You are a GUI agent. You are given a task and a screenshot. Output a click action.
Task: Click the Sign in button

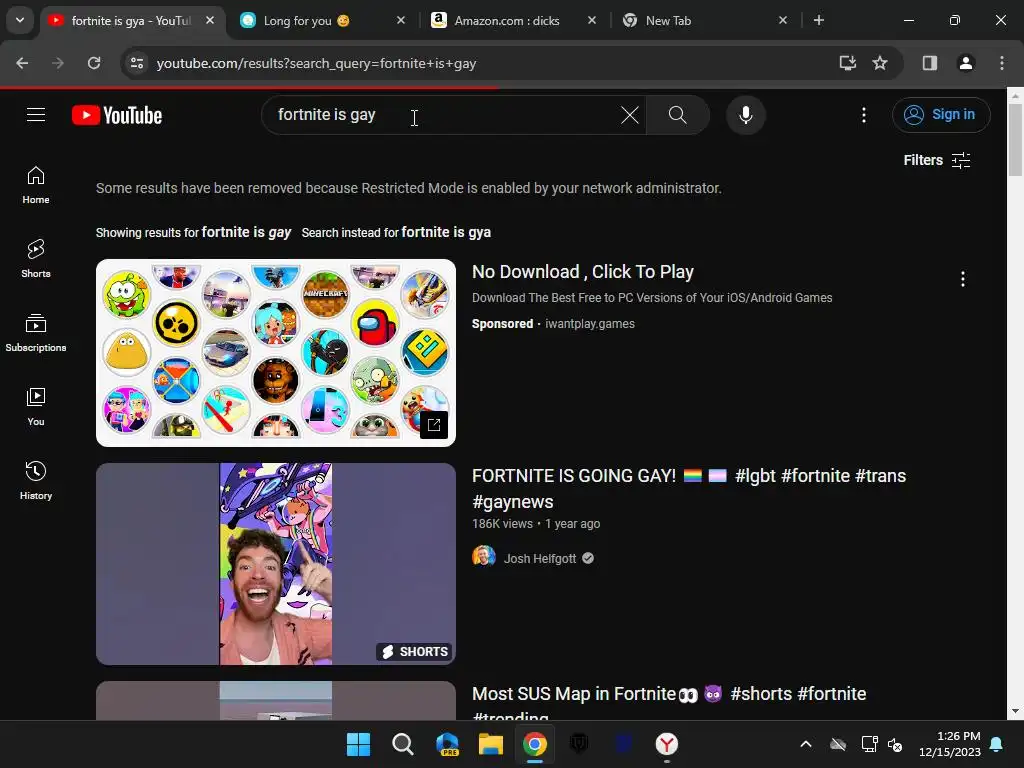point(941,115)
